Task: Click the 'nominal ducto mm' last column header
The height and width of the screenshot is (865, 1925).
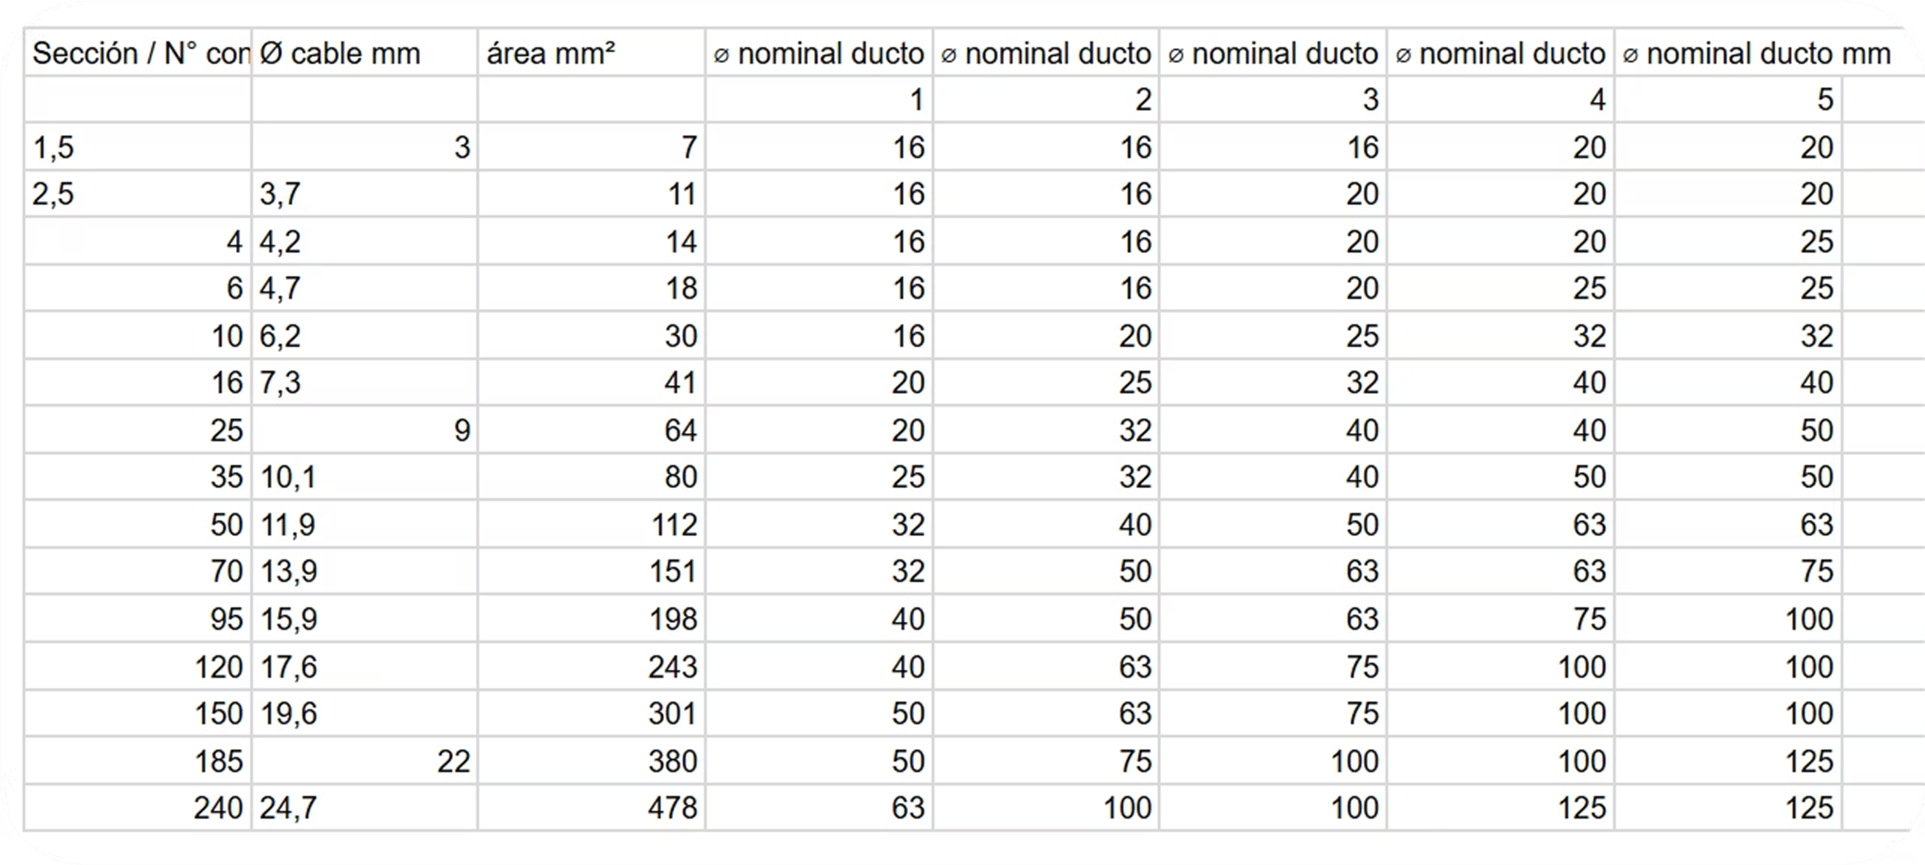Action: (x=1757, y=53)
